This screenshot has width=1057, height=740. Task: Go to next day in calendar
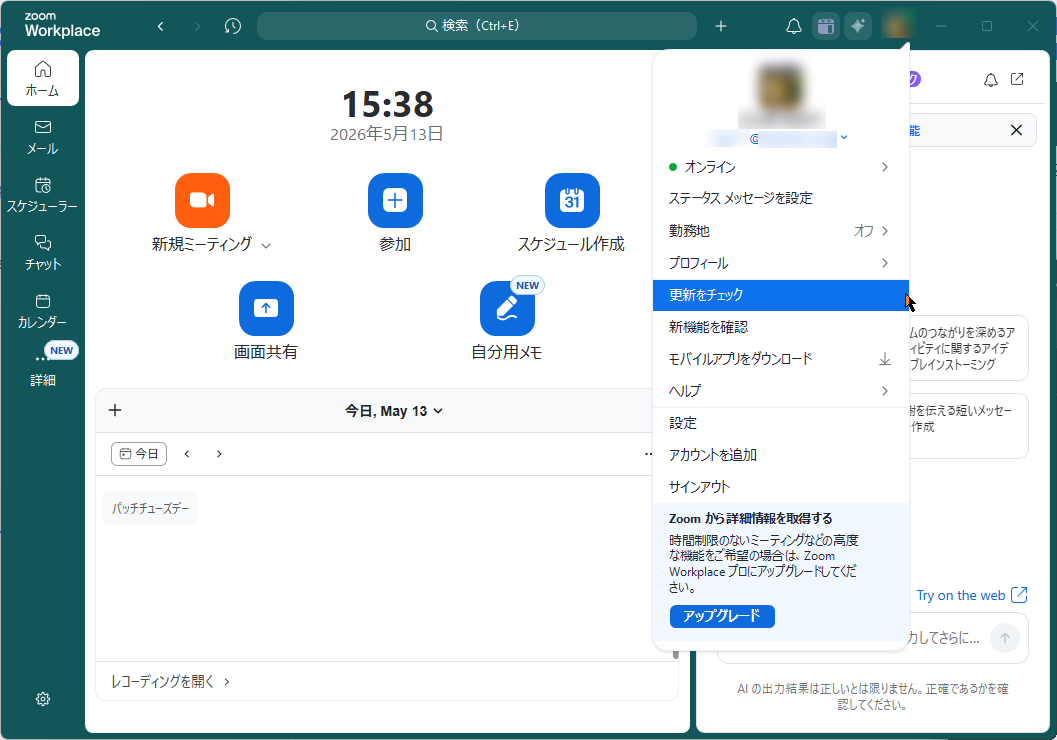pyautogui.click(x=219, y=454)
